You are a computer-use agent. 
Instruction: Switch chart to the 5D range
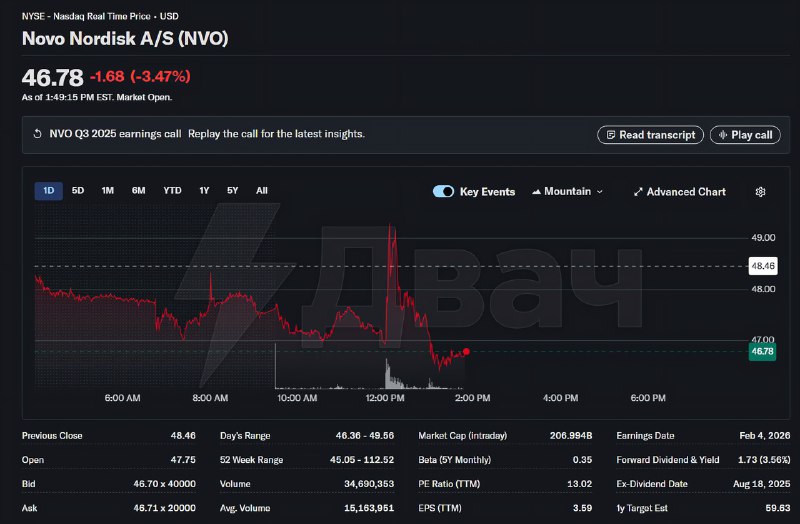(x=78, y=191)
